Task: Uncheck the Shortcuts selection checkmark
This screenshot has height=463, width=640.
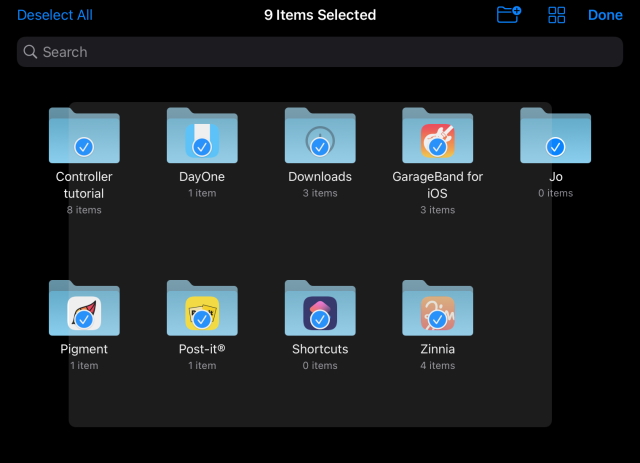Action: click(x=320, y=320)
